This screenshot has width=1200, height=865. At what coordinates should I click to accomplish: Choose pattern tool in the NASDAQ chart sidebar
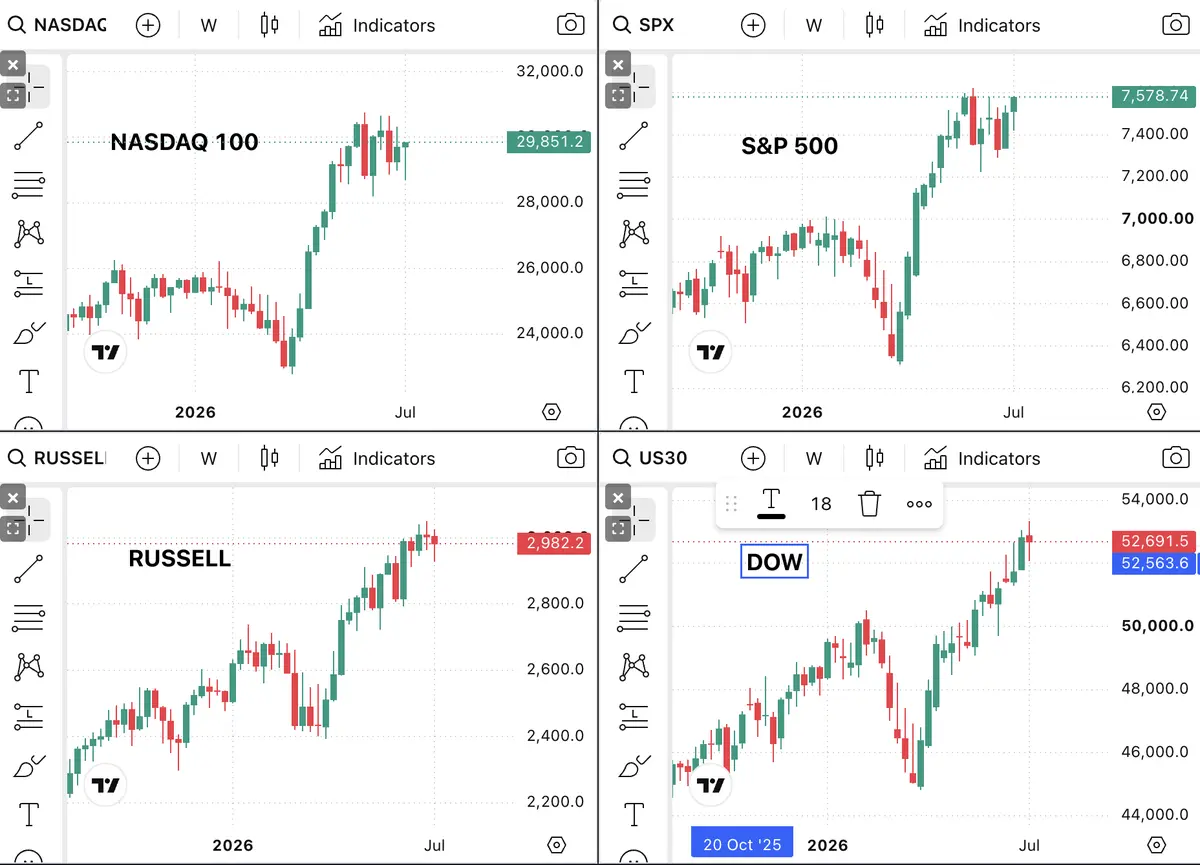(x=28, y=234)
